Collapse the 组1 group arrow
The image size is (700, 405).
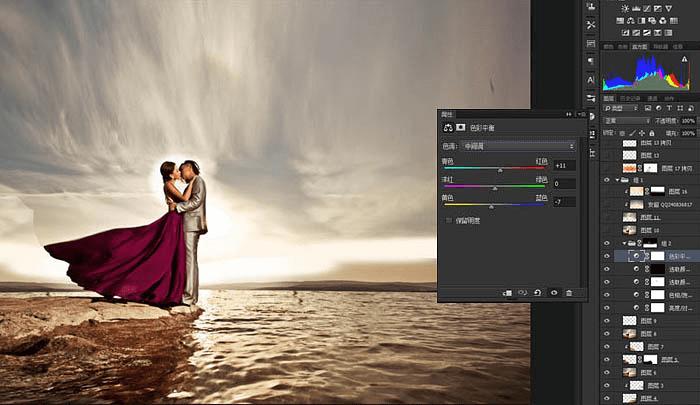click(617, 180)
